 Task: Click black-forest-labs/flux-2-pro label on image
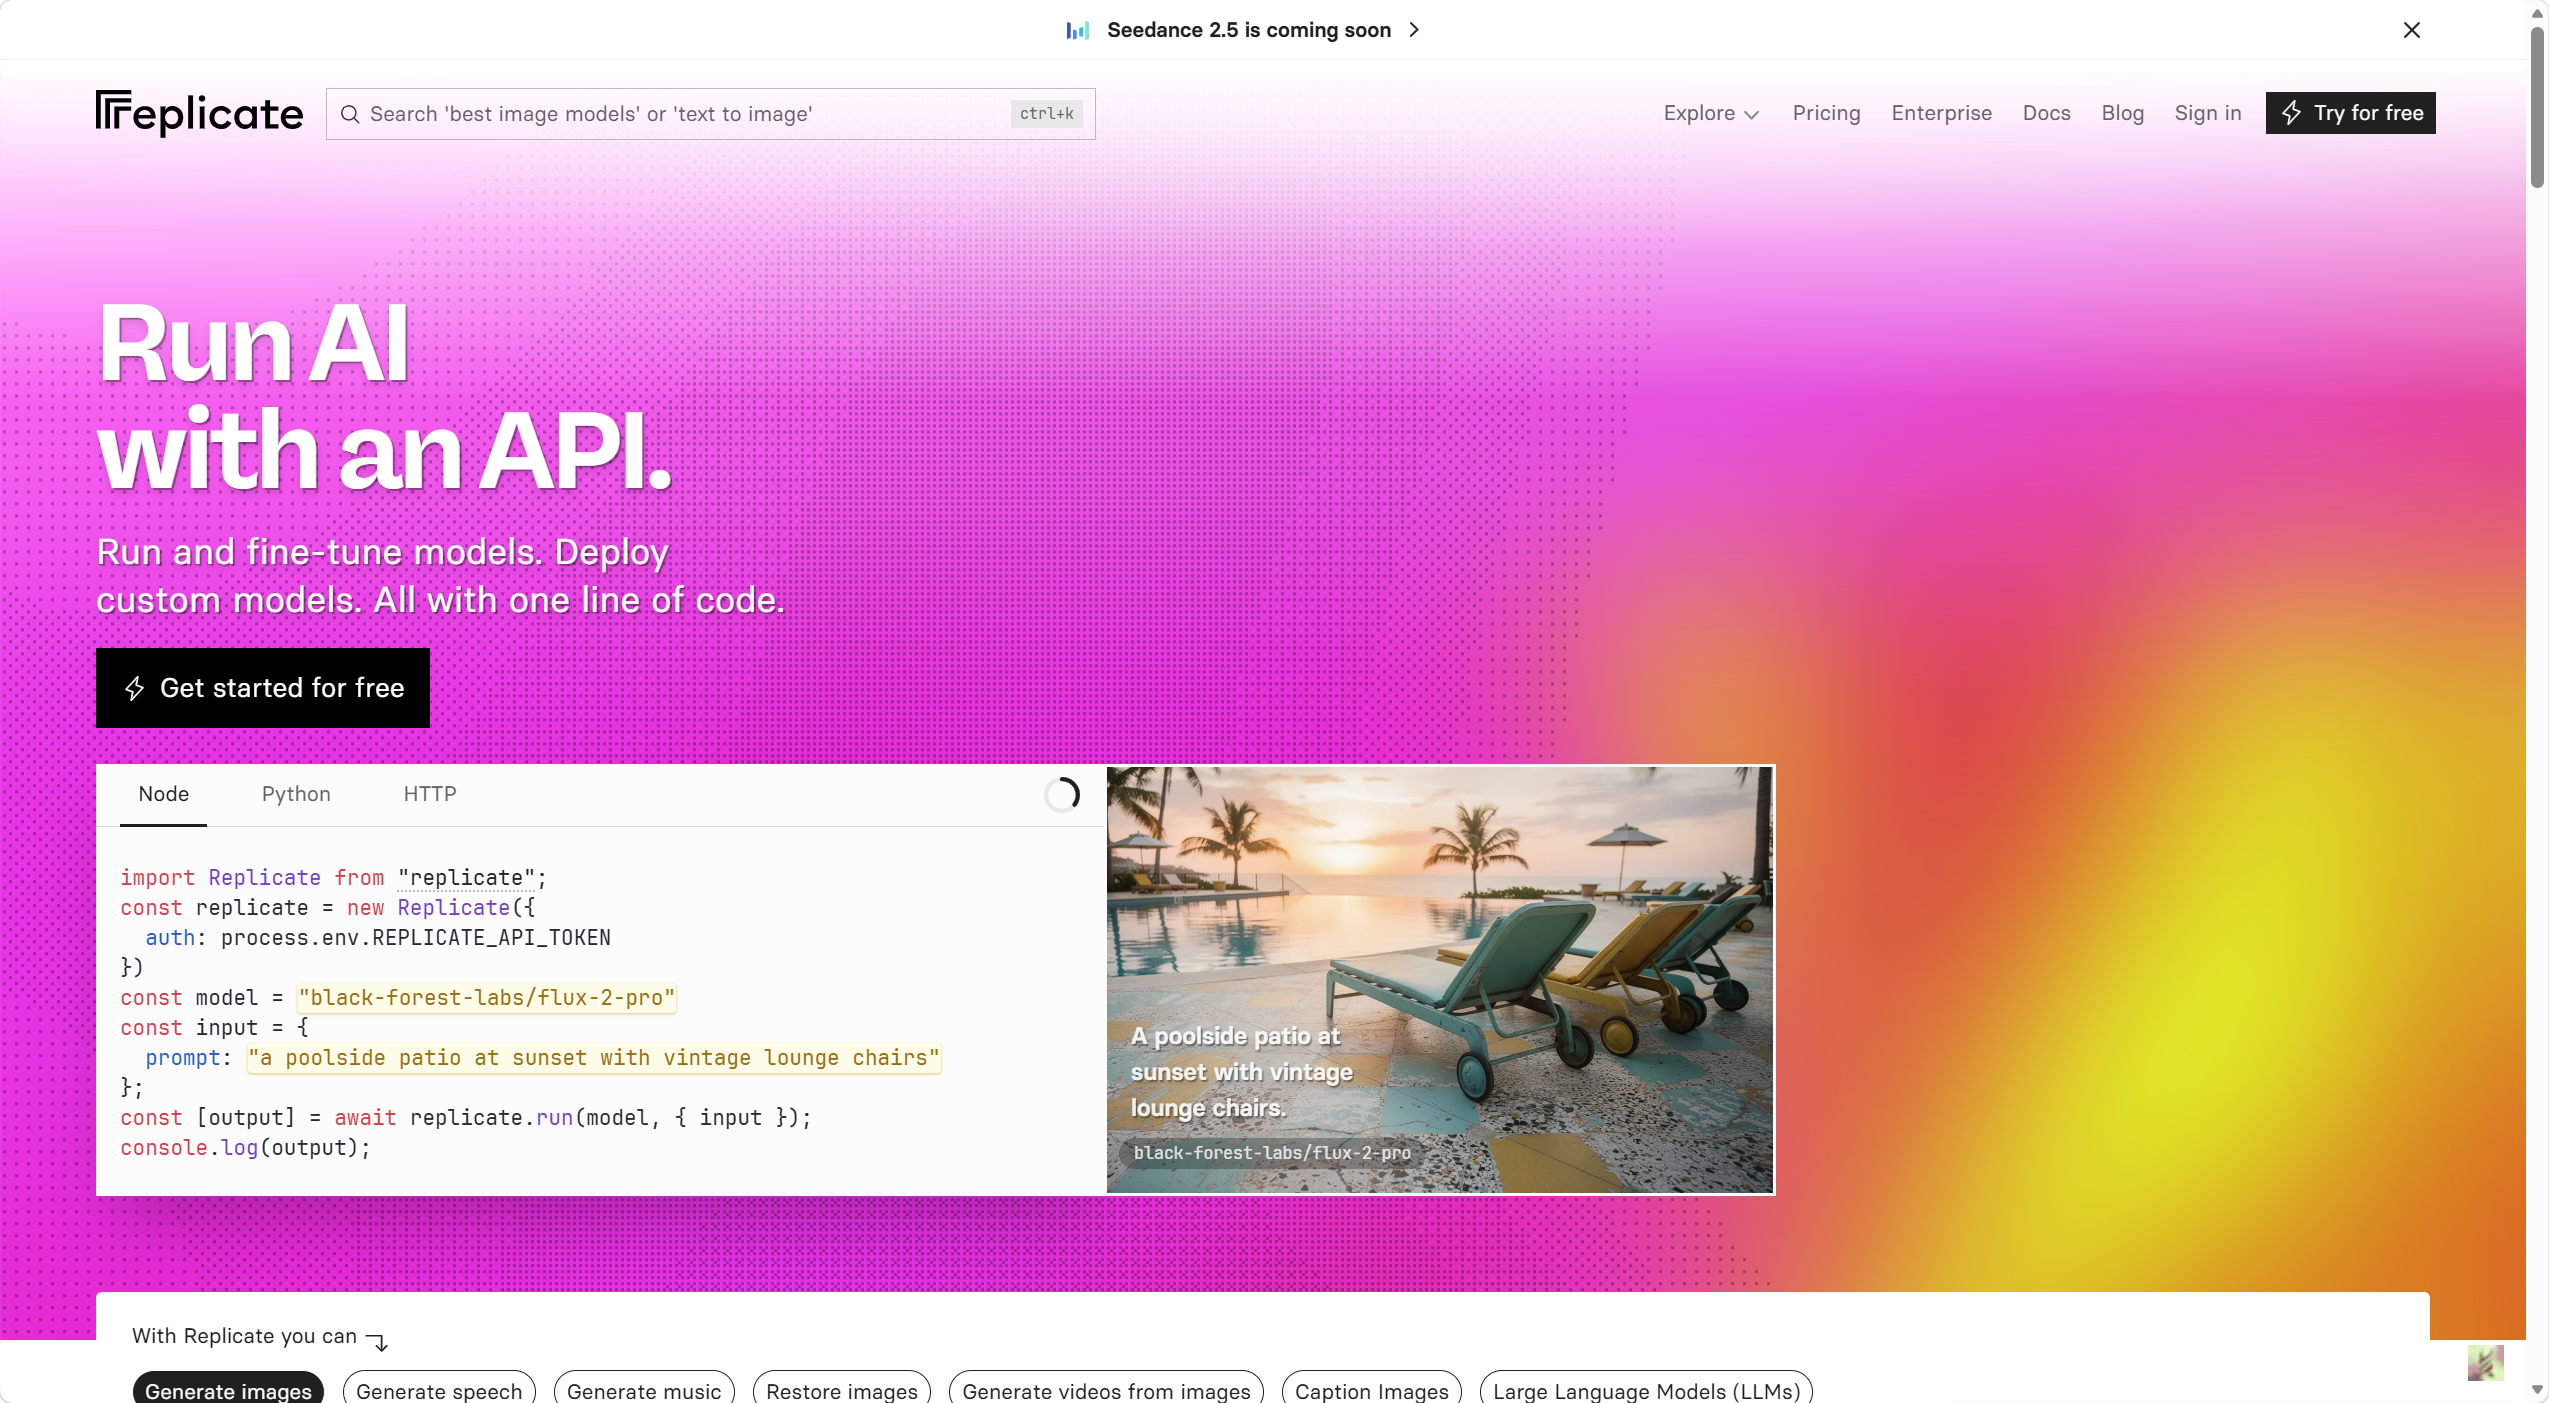pos(1272,1153)
